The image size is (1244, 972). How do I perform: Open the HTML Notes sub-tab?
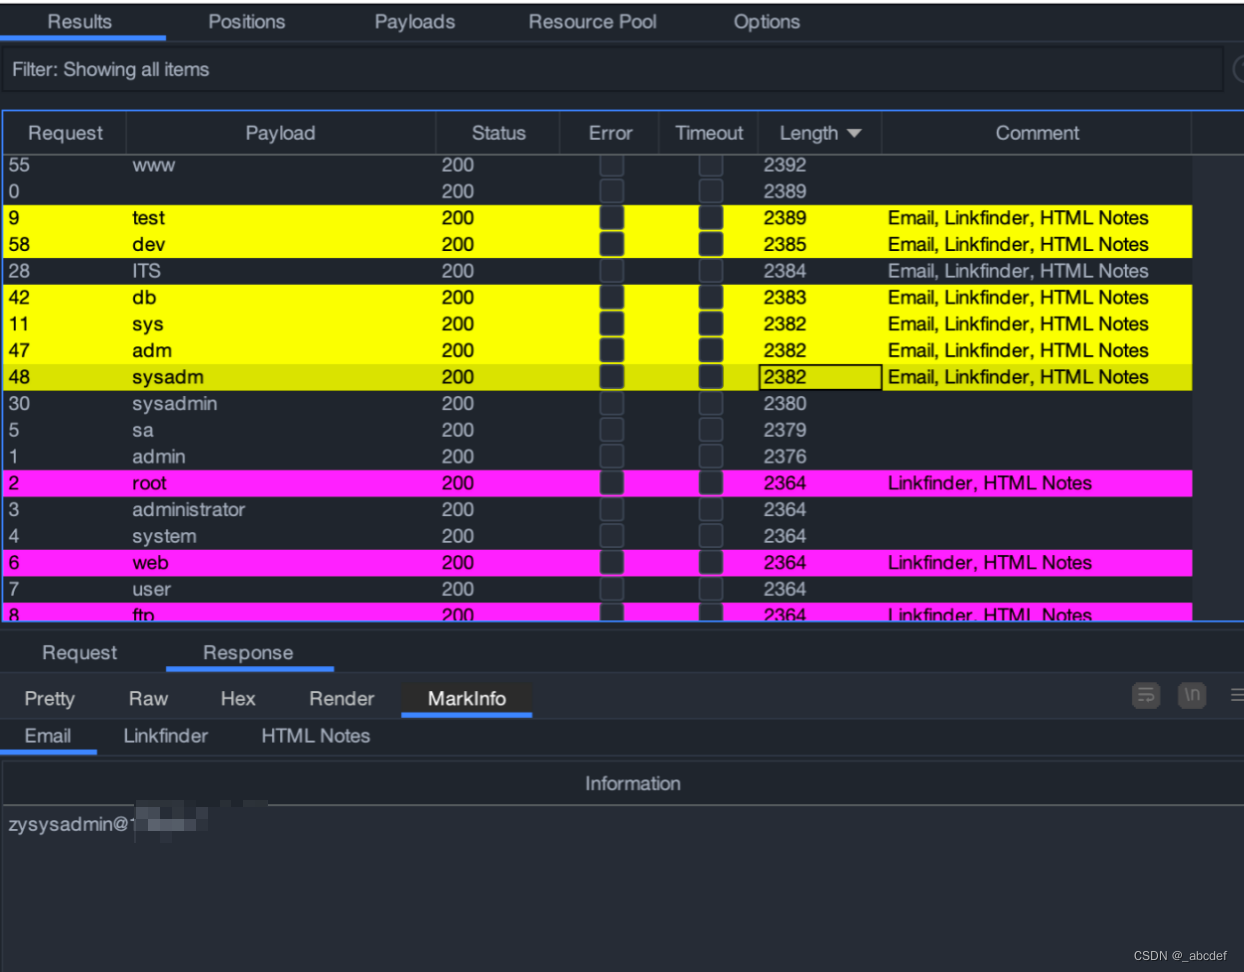pyautogui.click(x=316, y=736)
